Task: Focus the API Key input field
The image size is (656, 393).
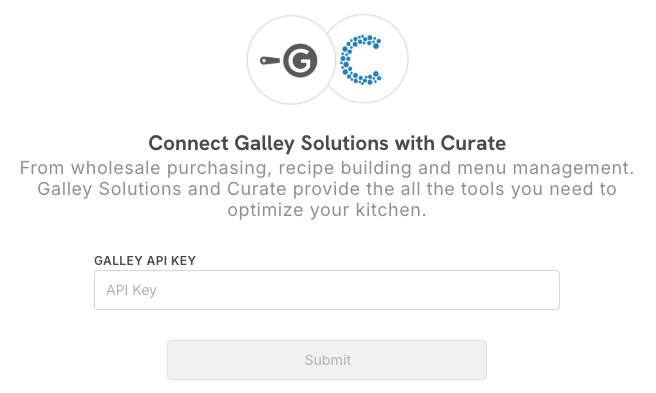Action: pos(327,290)
